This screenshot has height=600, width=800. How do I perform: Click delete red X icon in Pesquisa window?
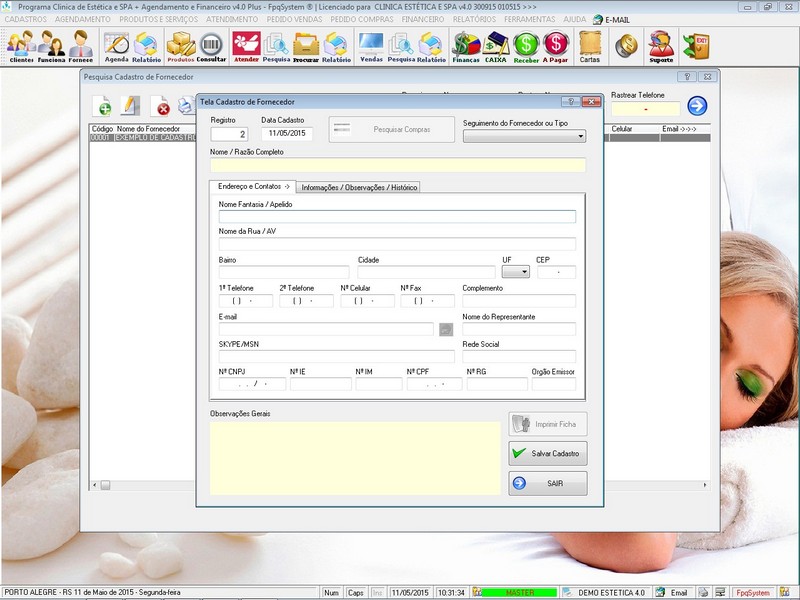pyautogui.click(x=160, y=106)
